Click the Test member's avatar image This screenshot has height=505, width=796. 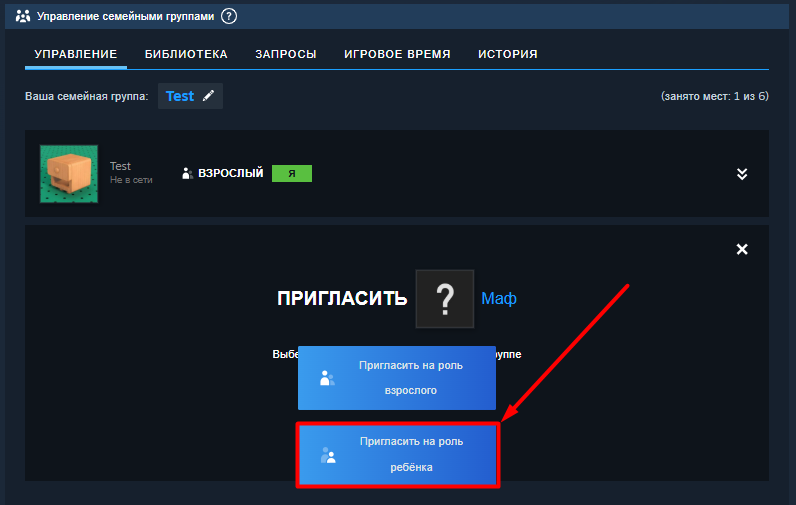point(69,174)
